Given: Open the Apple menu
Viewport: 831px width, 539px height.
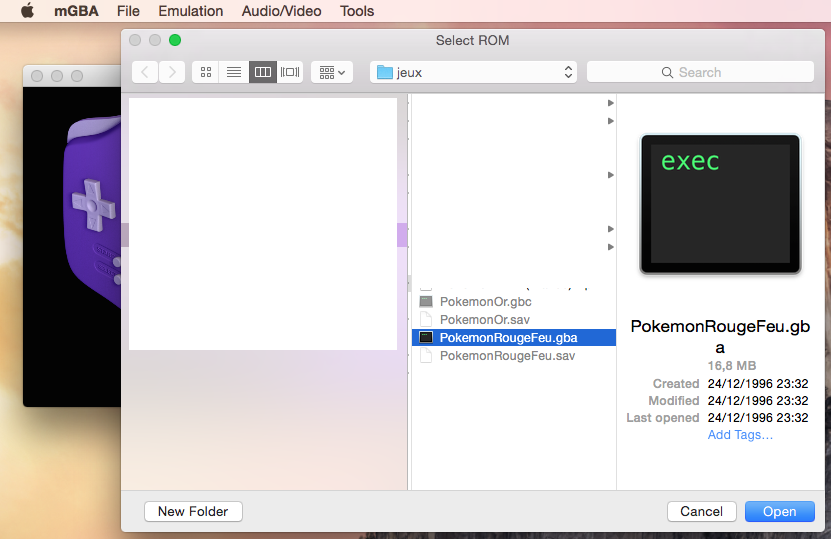Looking at the screenshot, I should (x=28, y=11).
